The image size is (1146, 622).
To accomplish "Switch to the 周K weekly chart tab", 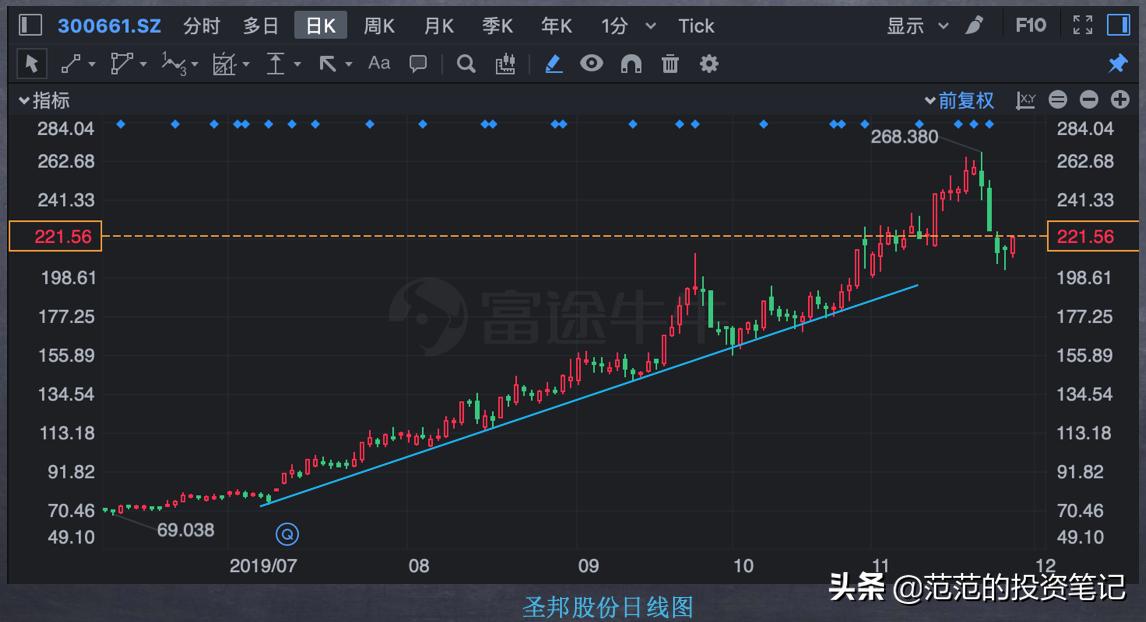I will 378,25.
